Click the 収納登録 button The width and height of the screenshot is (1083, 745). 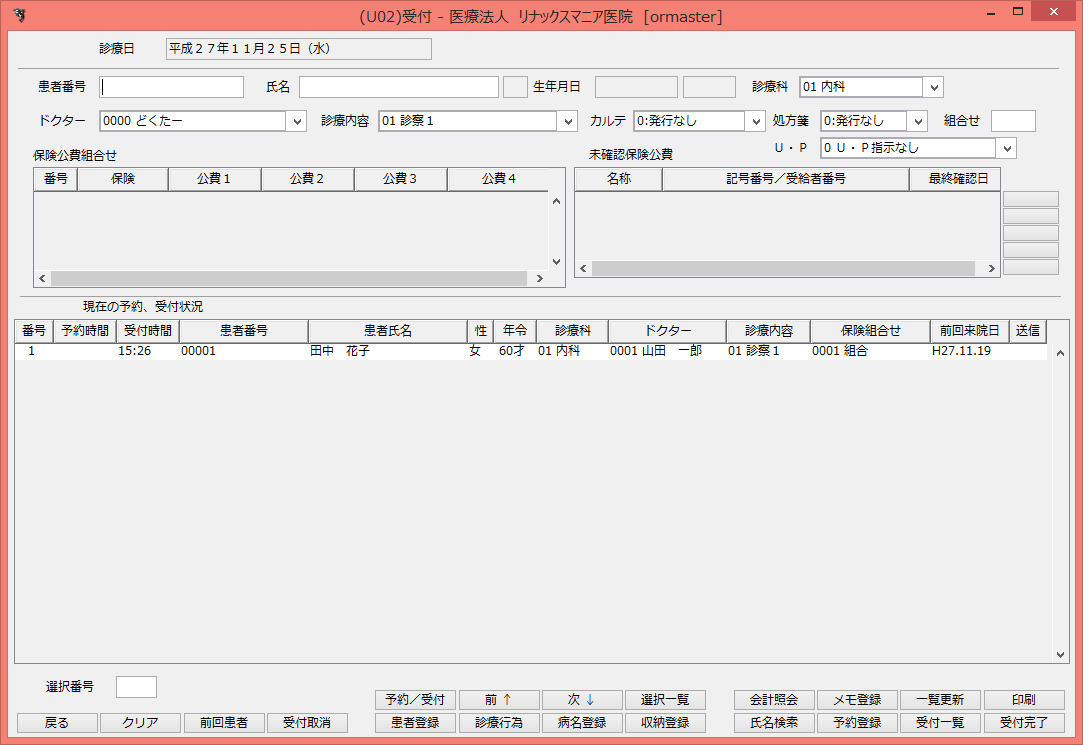pyautogui.click(x=664, y=722)
